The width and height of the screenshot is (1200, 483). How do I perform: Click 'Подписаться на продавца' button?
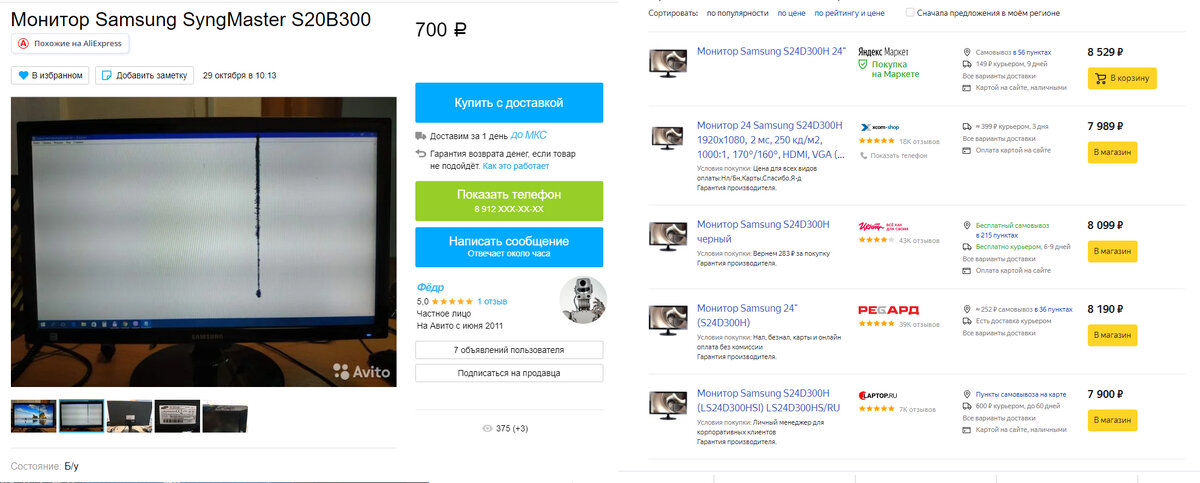tap(509, 373)
